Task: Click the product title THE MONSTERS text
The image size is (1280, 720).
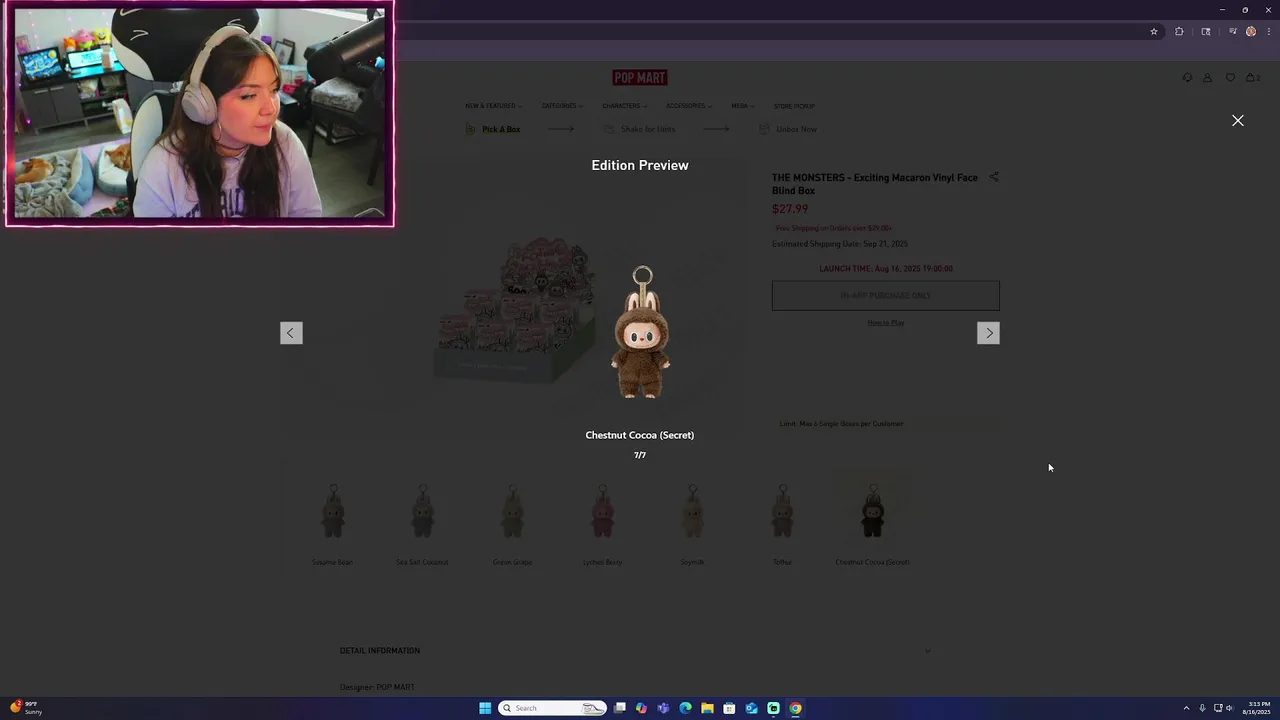Action: click(875, 184)
